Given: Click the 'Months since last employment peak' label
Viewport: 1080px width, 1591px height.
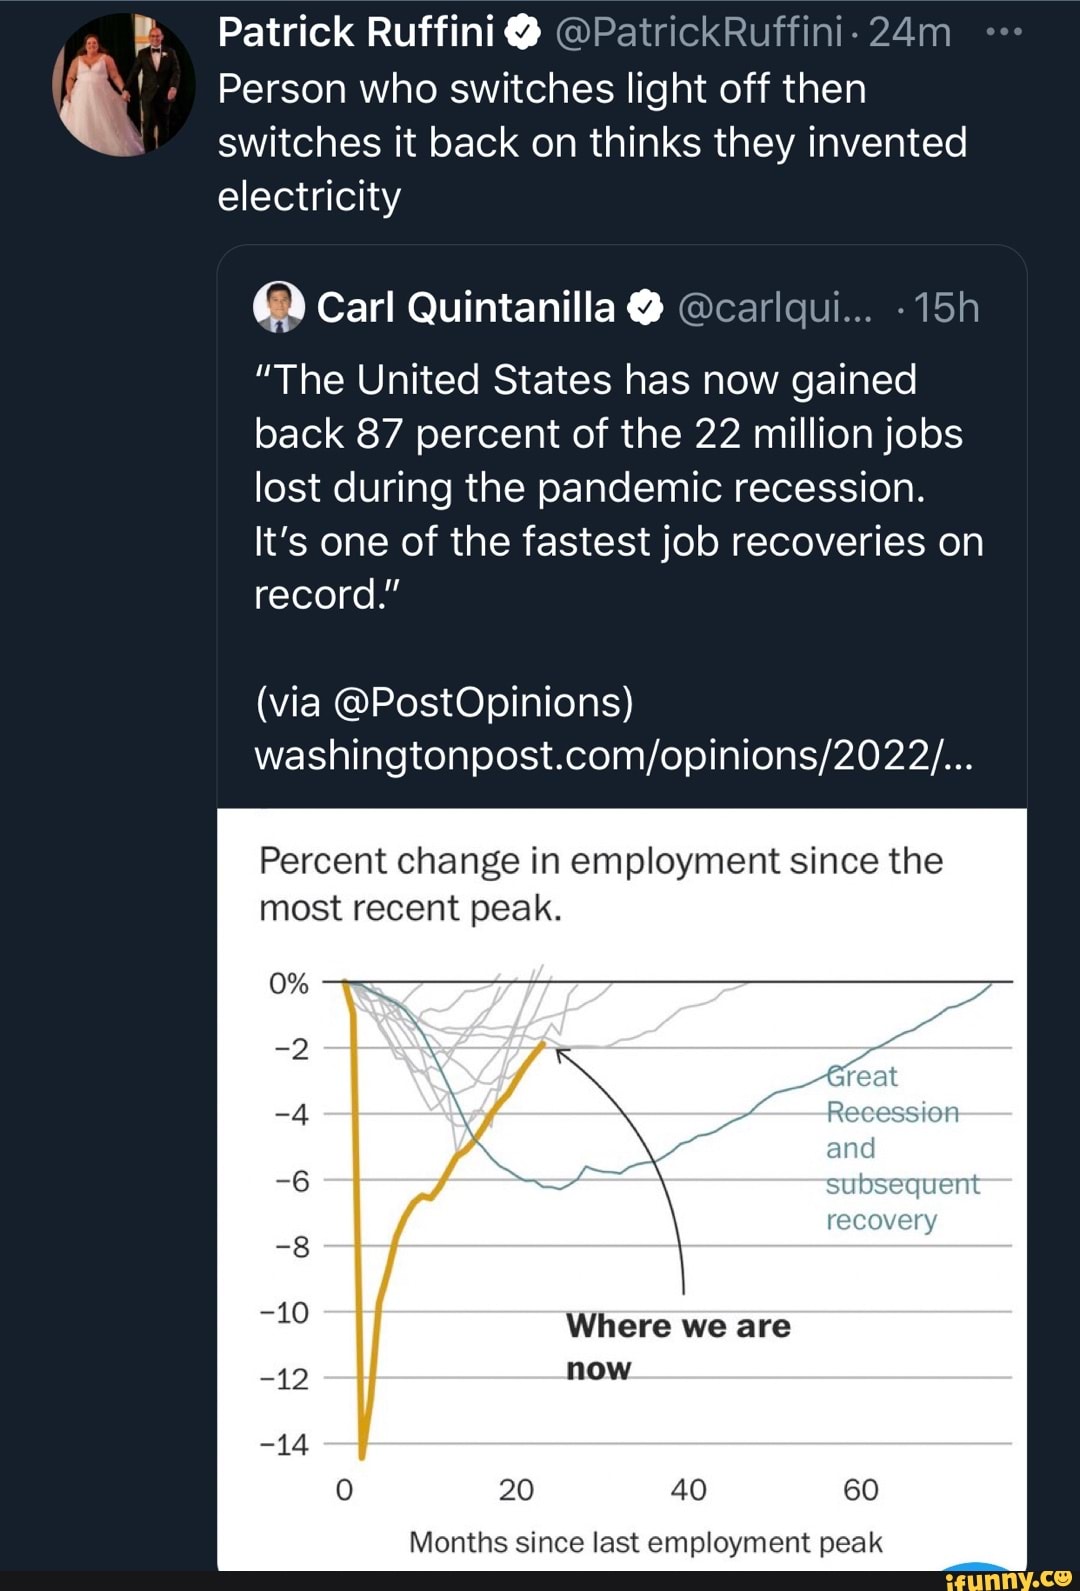Looking at the screenshot, I should (x=645, y=1542).
